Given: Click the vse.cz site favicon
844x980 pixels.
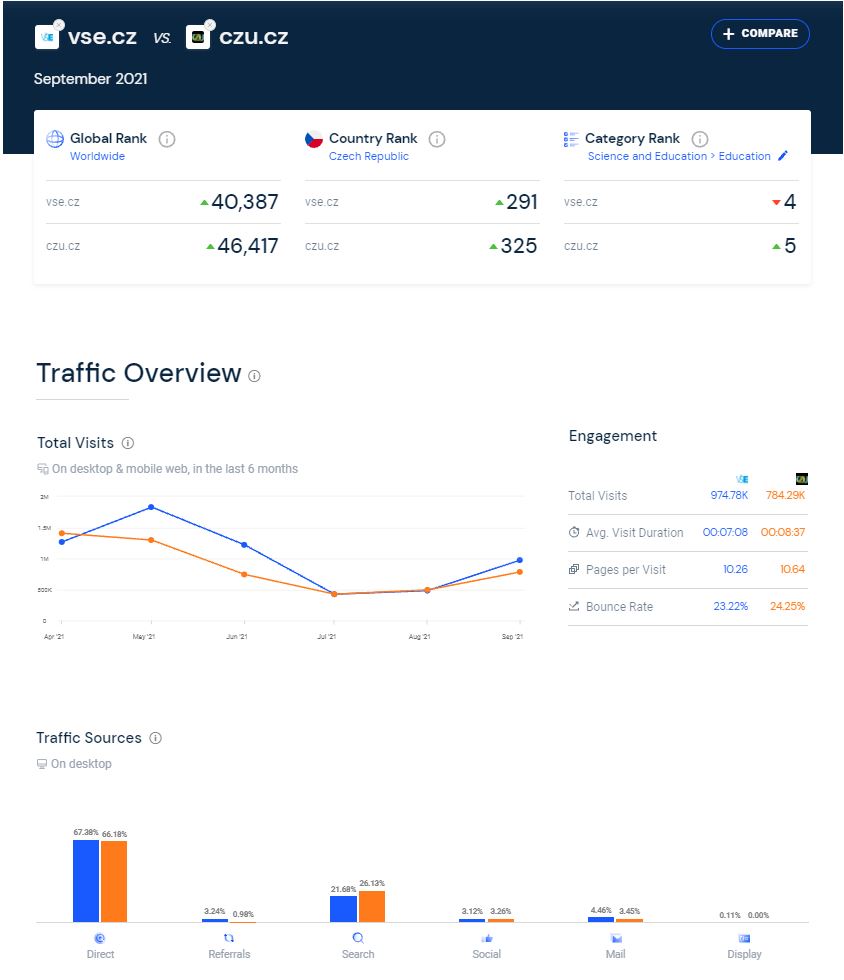Looking at the screenshot, I should tap(46, 38).
